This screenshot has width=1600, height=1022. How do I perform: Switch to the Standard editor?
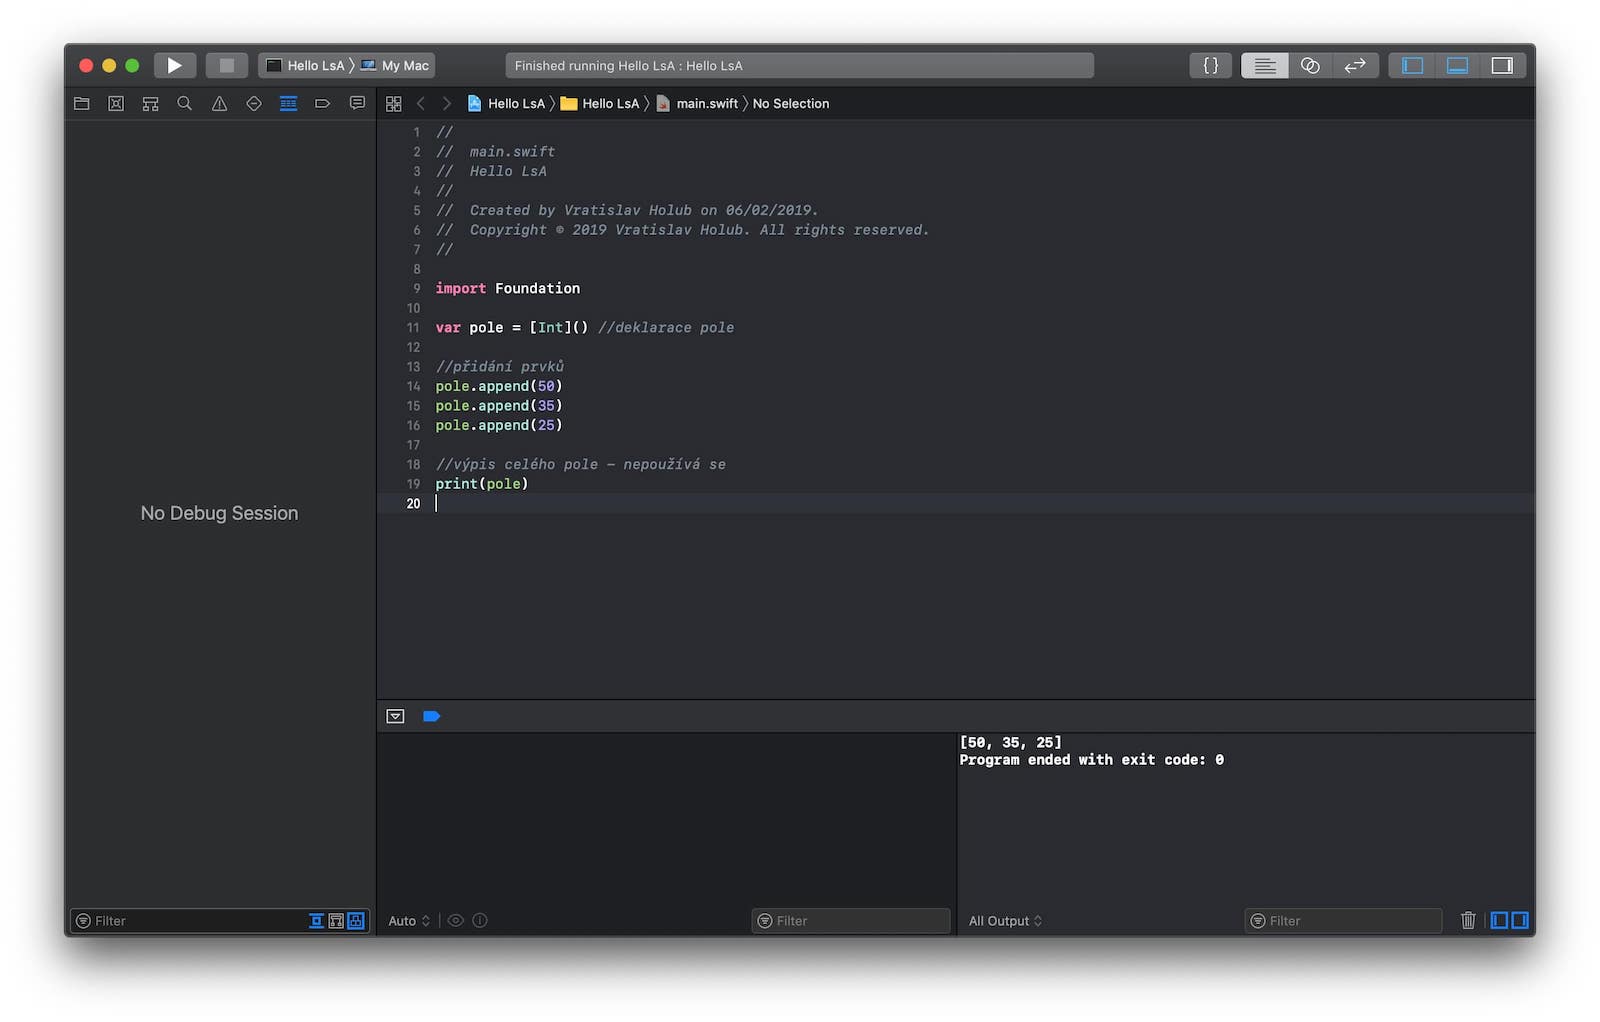point(1264,65)
